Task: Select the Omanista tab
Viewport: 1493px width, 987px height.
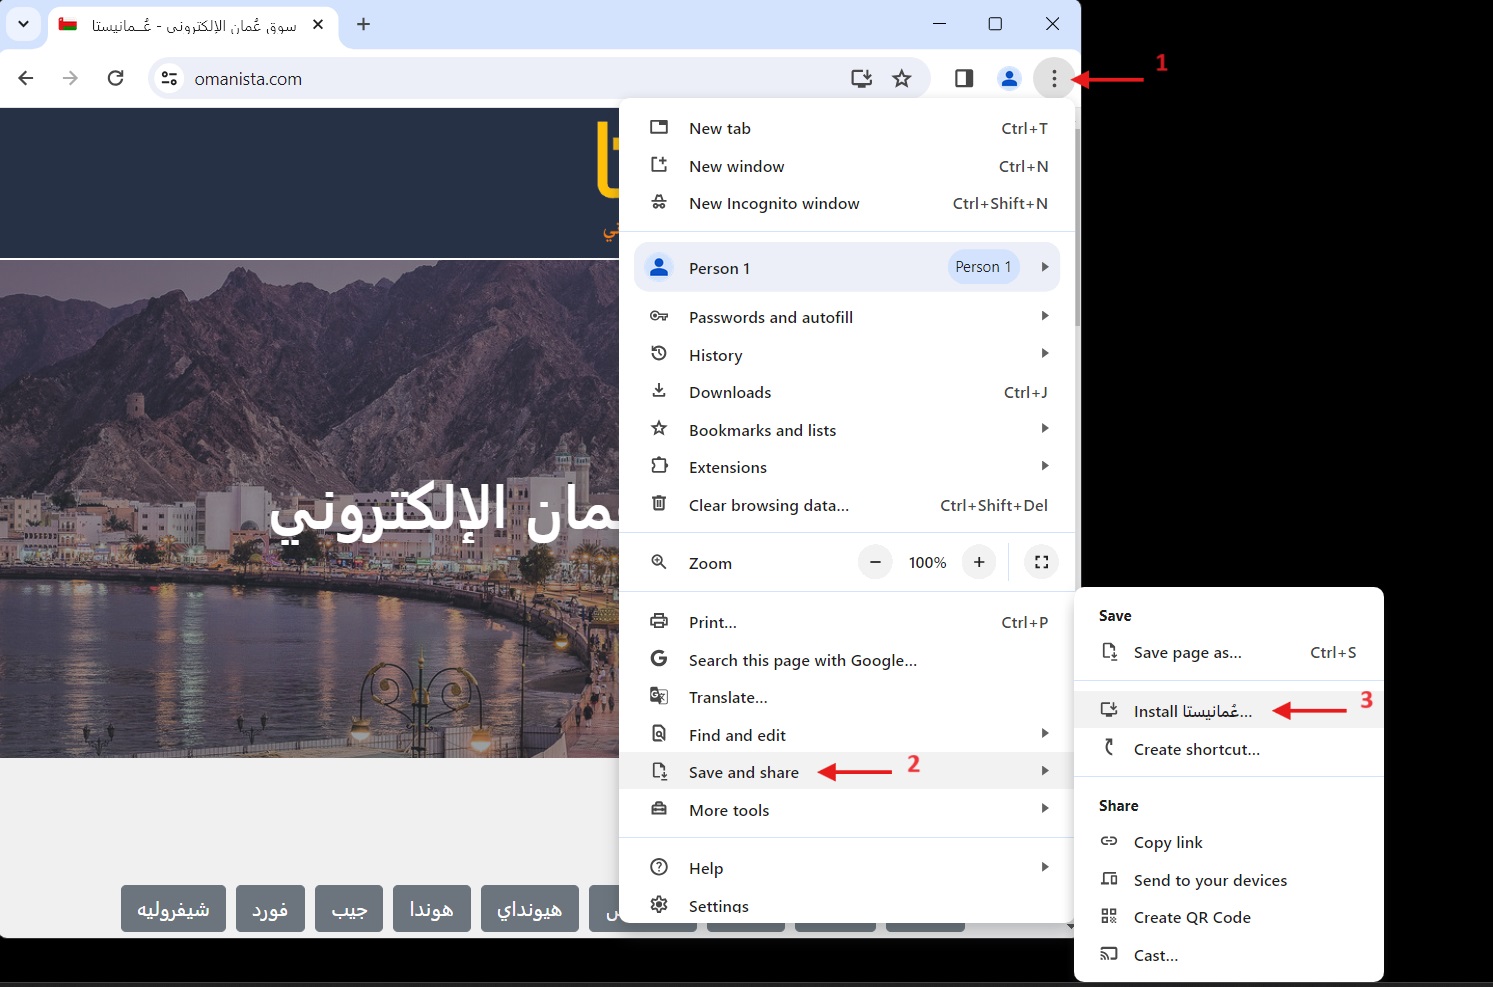Action: tap(193, 25)
